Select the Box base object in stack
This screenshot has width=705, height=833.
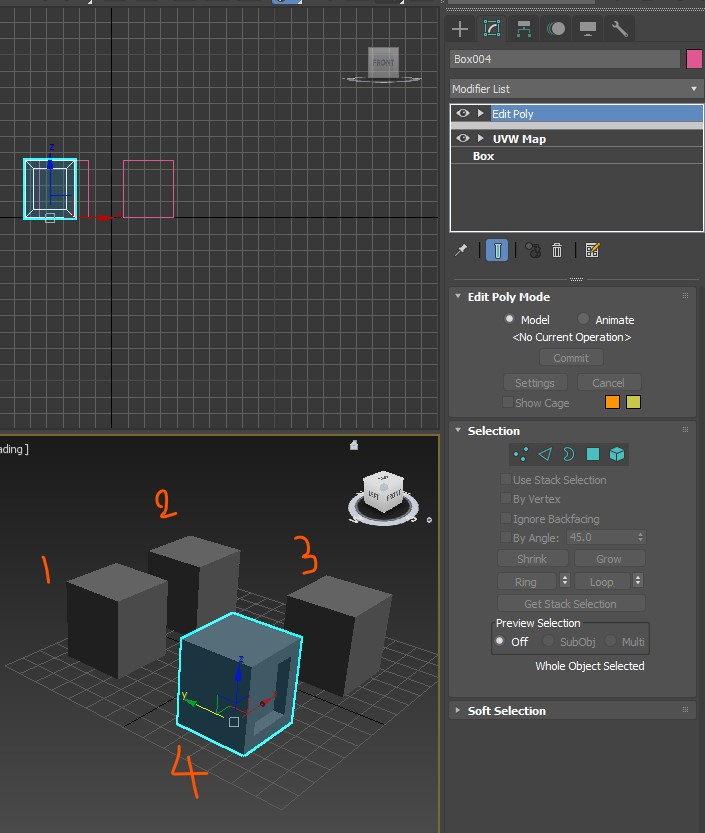pyautogui.click(x=484, y=156)
